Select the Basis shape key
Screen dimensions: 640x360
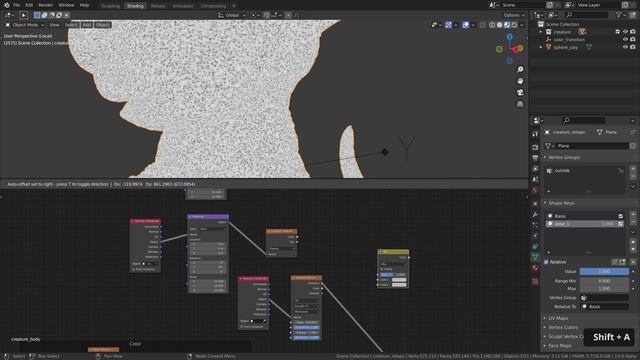tap(585, 216)
